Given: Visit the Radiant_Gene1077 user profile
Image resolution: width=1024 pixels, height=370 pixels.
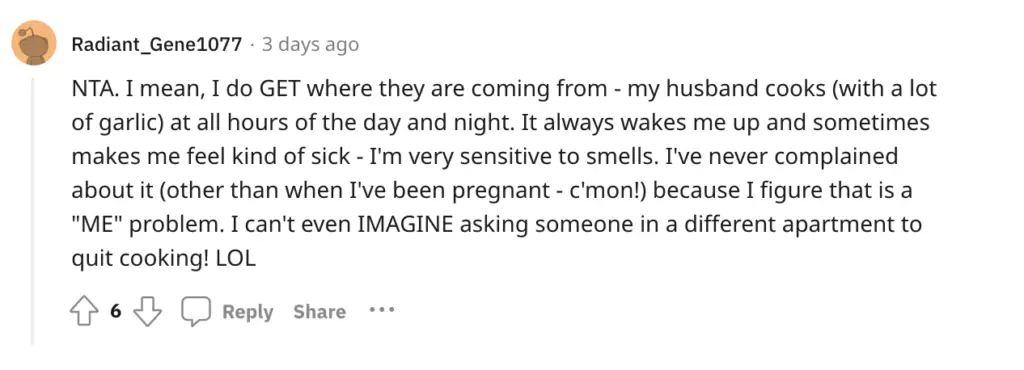Looking at the screenshot, I should coord(157,45).
